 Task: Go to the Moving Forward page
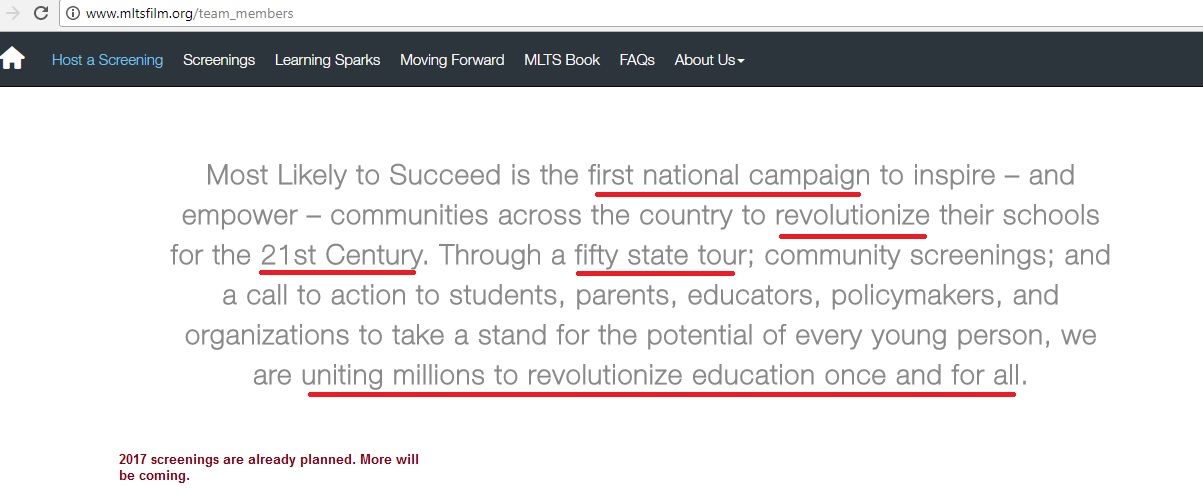452,60
